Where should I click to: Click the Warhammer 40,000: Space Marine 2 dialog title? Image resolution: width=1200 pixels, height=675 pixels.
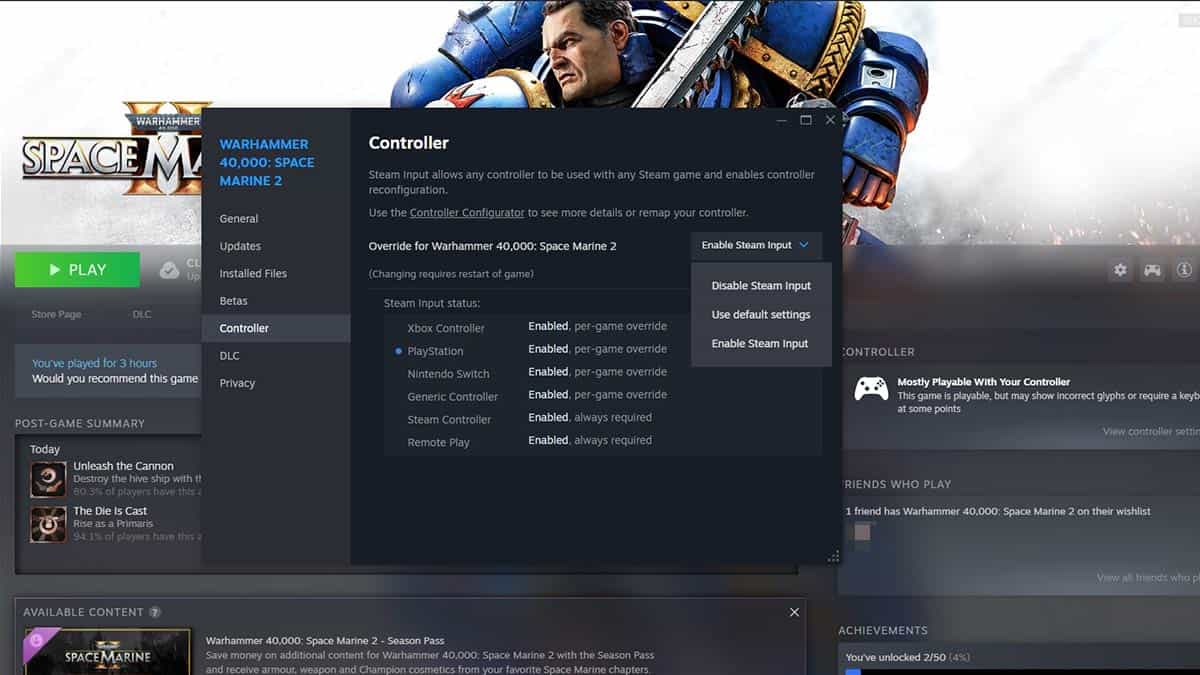pyautogui.click(x=267, y=162)
